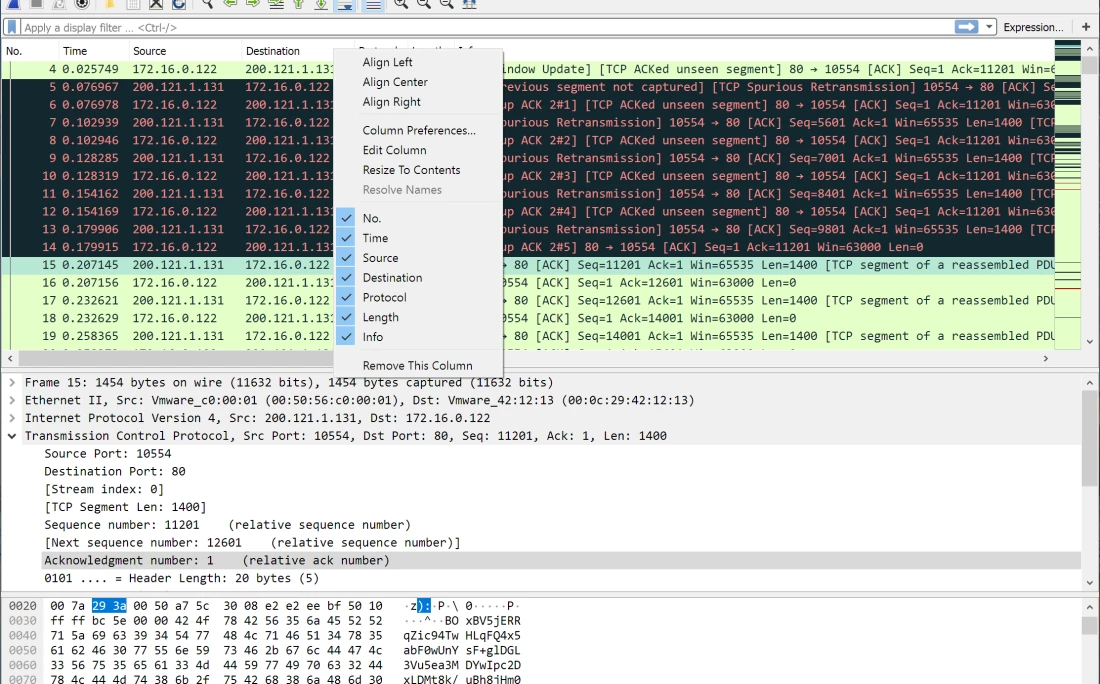The image size is (1100, 684).
Task: Click the Zoom In toolbar icon
Action: pyautogui.click(x=400, y=4)
